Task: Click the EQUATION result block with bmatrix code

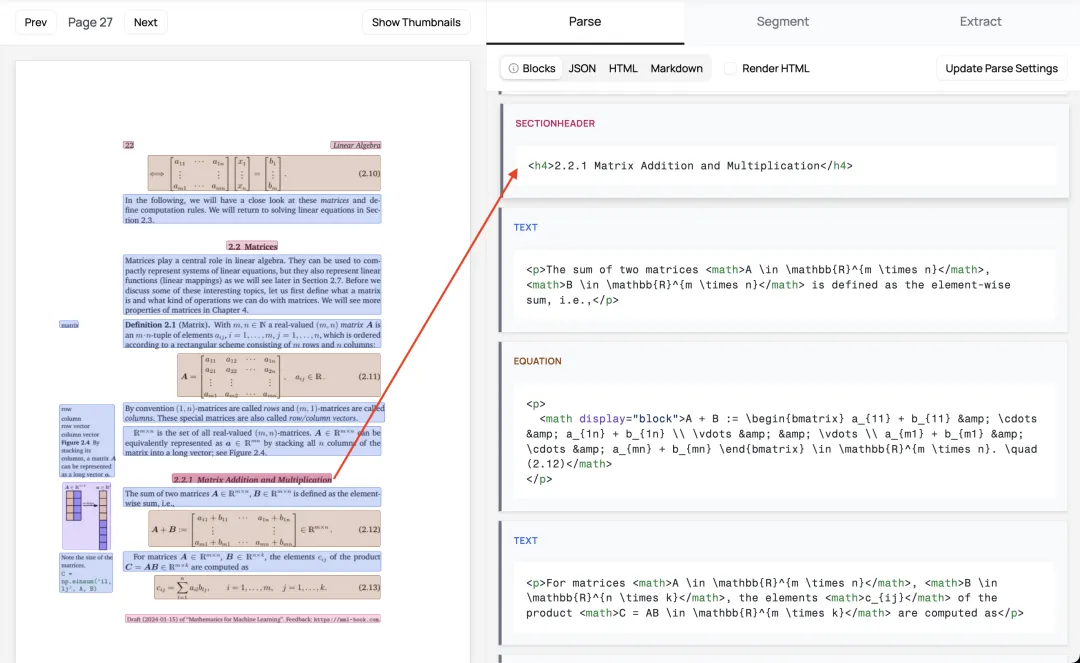Action: point(784,426)
